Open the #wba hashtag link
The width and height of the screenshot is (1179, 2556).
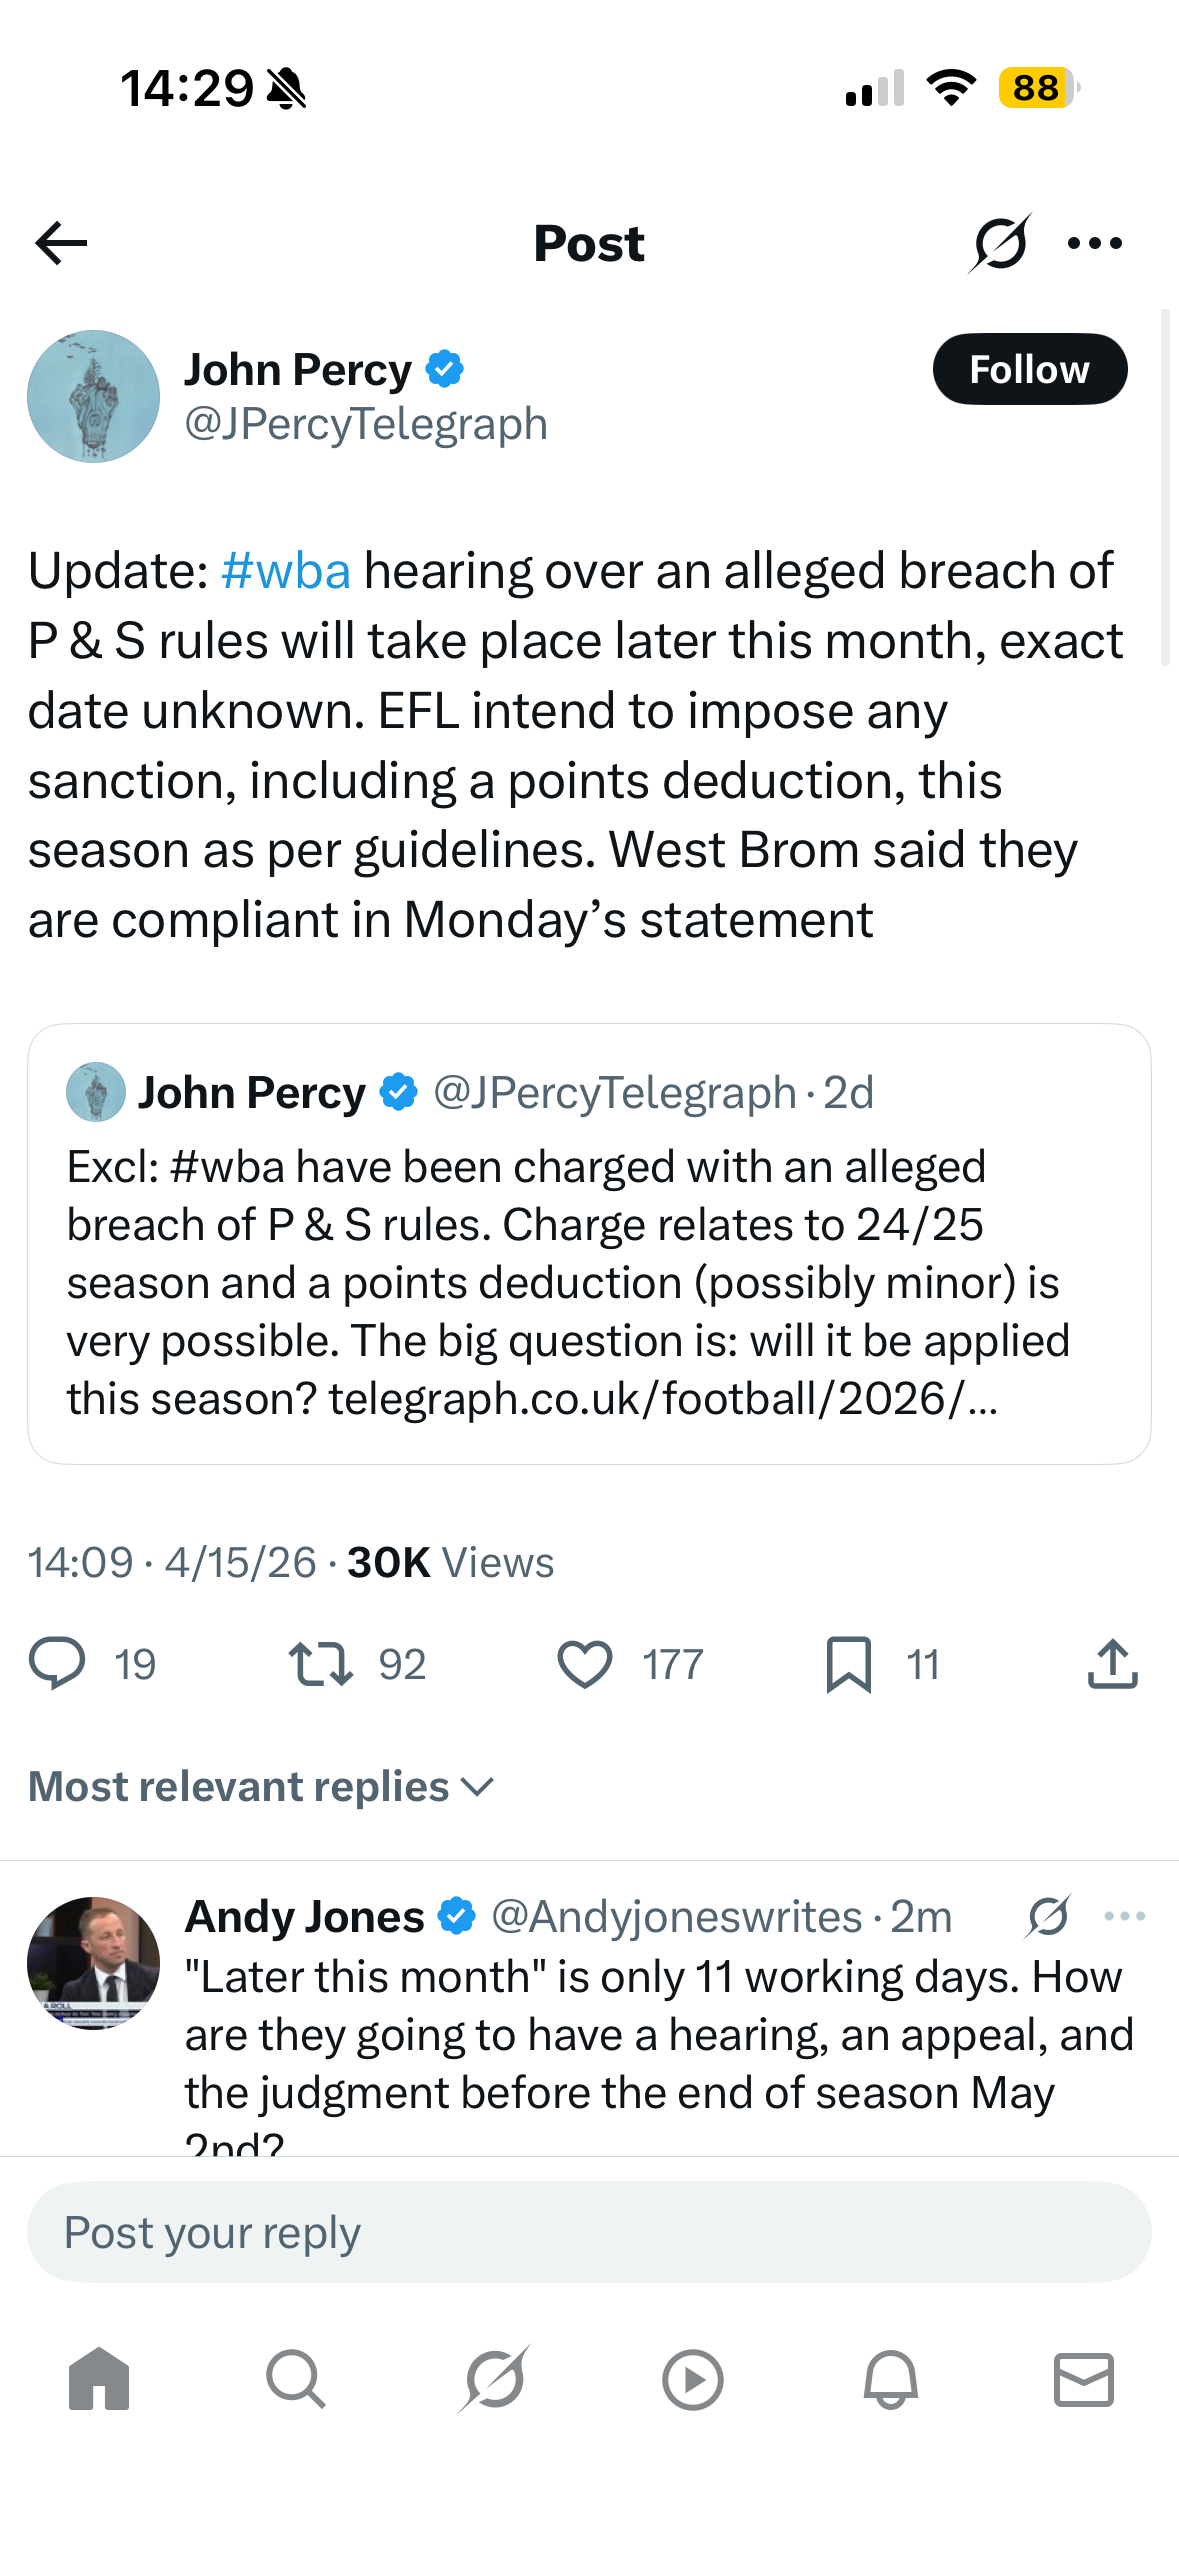pos(286,571)
